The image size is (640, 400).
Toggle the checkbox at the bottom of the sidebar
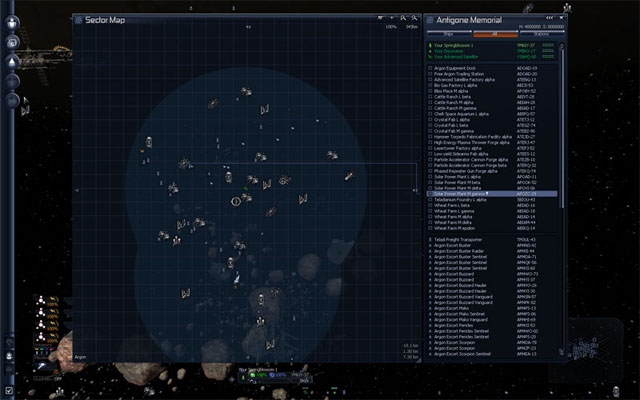pos(9,391)
